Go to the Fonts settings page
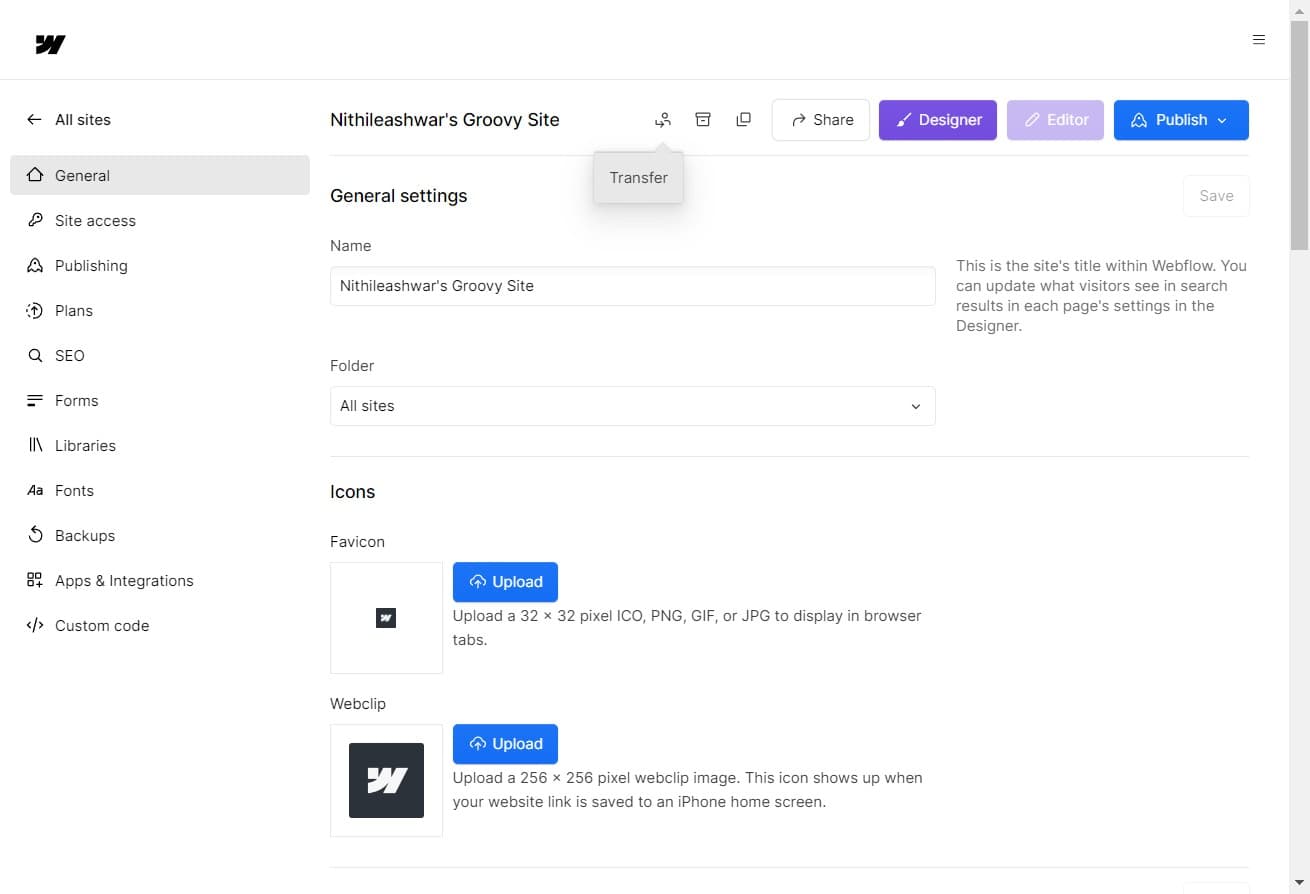Image resolution: width=1310 pixels, height=894 pixels. click(x=74, y=490)
